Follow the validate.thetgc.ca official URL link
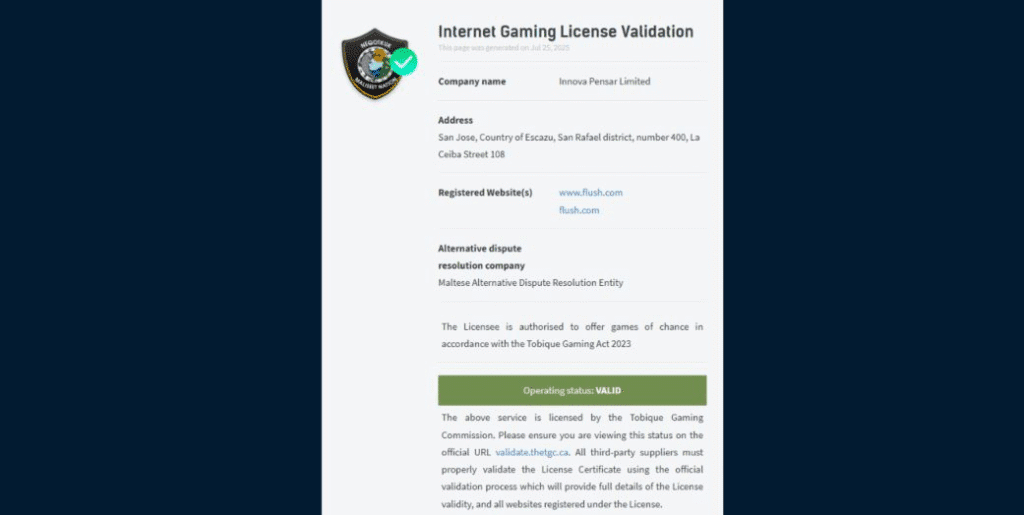 click(x=532, y=452)
